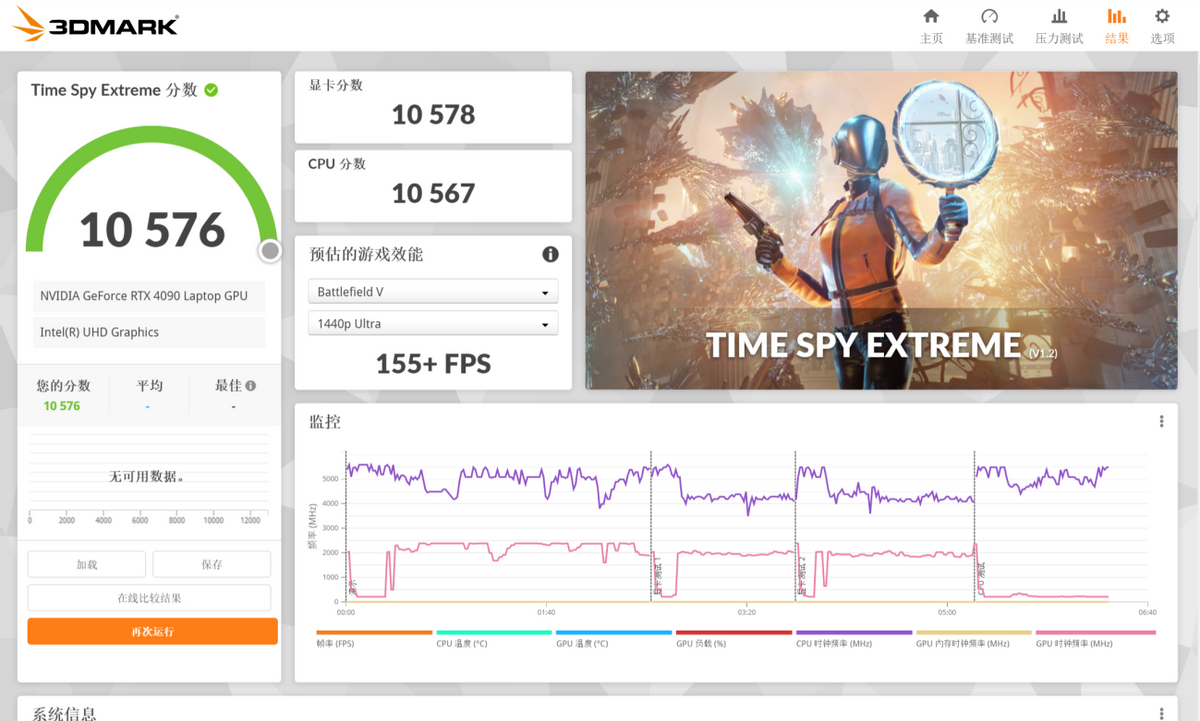The width and height of the screenshot is (1200, 721).
Task: Click the 显卡测试 2 timeline marker
Action: point(801,577)
